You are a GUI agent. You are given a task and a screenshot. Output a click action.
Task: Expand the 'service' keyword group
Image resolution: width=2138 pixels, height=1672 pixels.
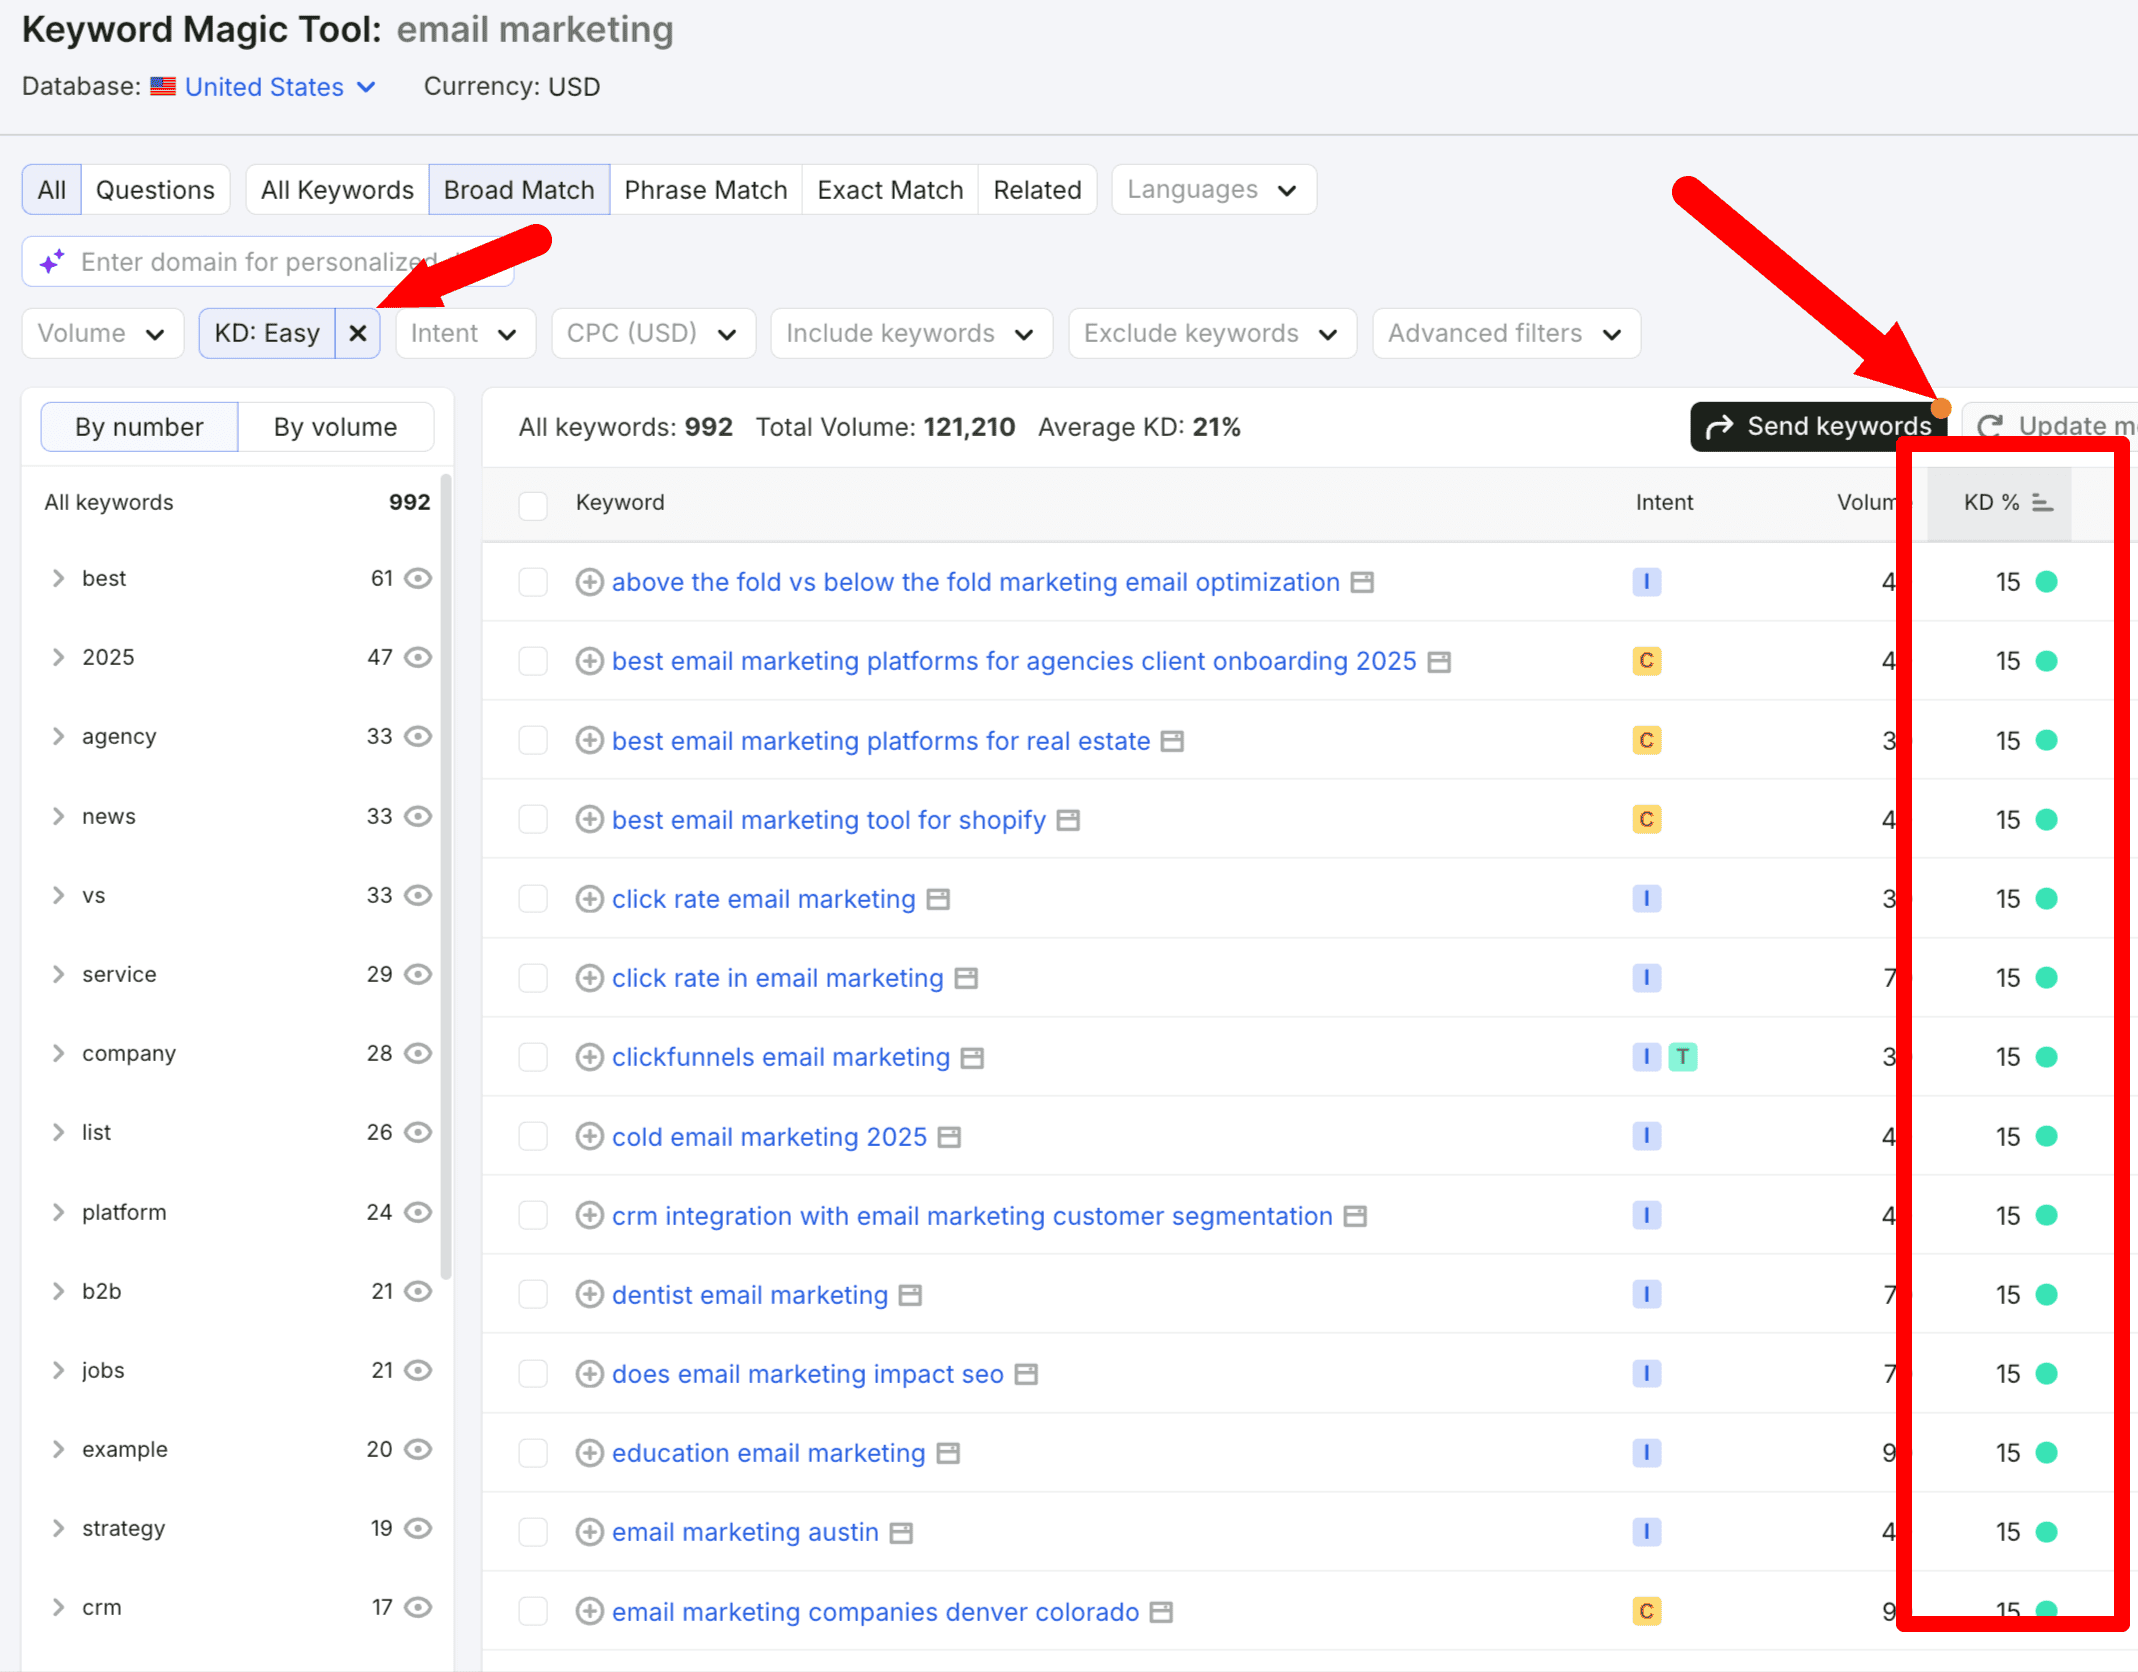(58, 974)
